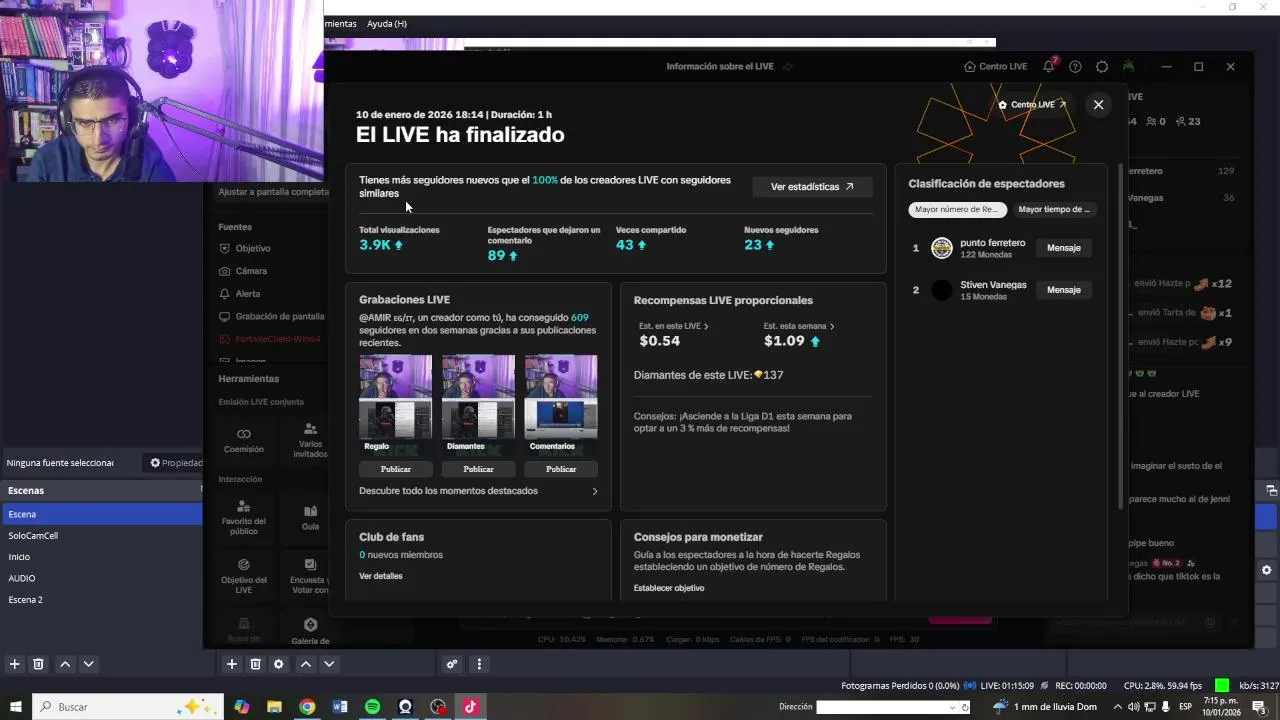
Task: Open Objetivo del LIVE tool
Action: pyautogui.click(x=244, y=575)
